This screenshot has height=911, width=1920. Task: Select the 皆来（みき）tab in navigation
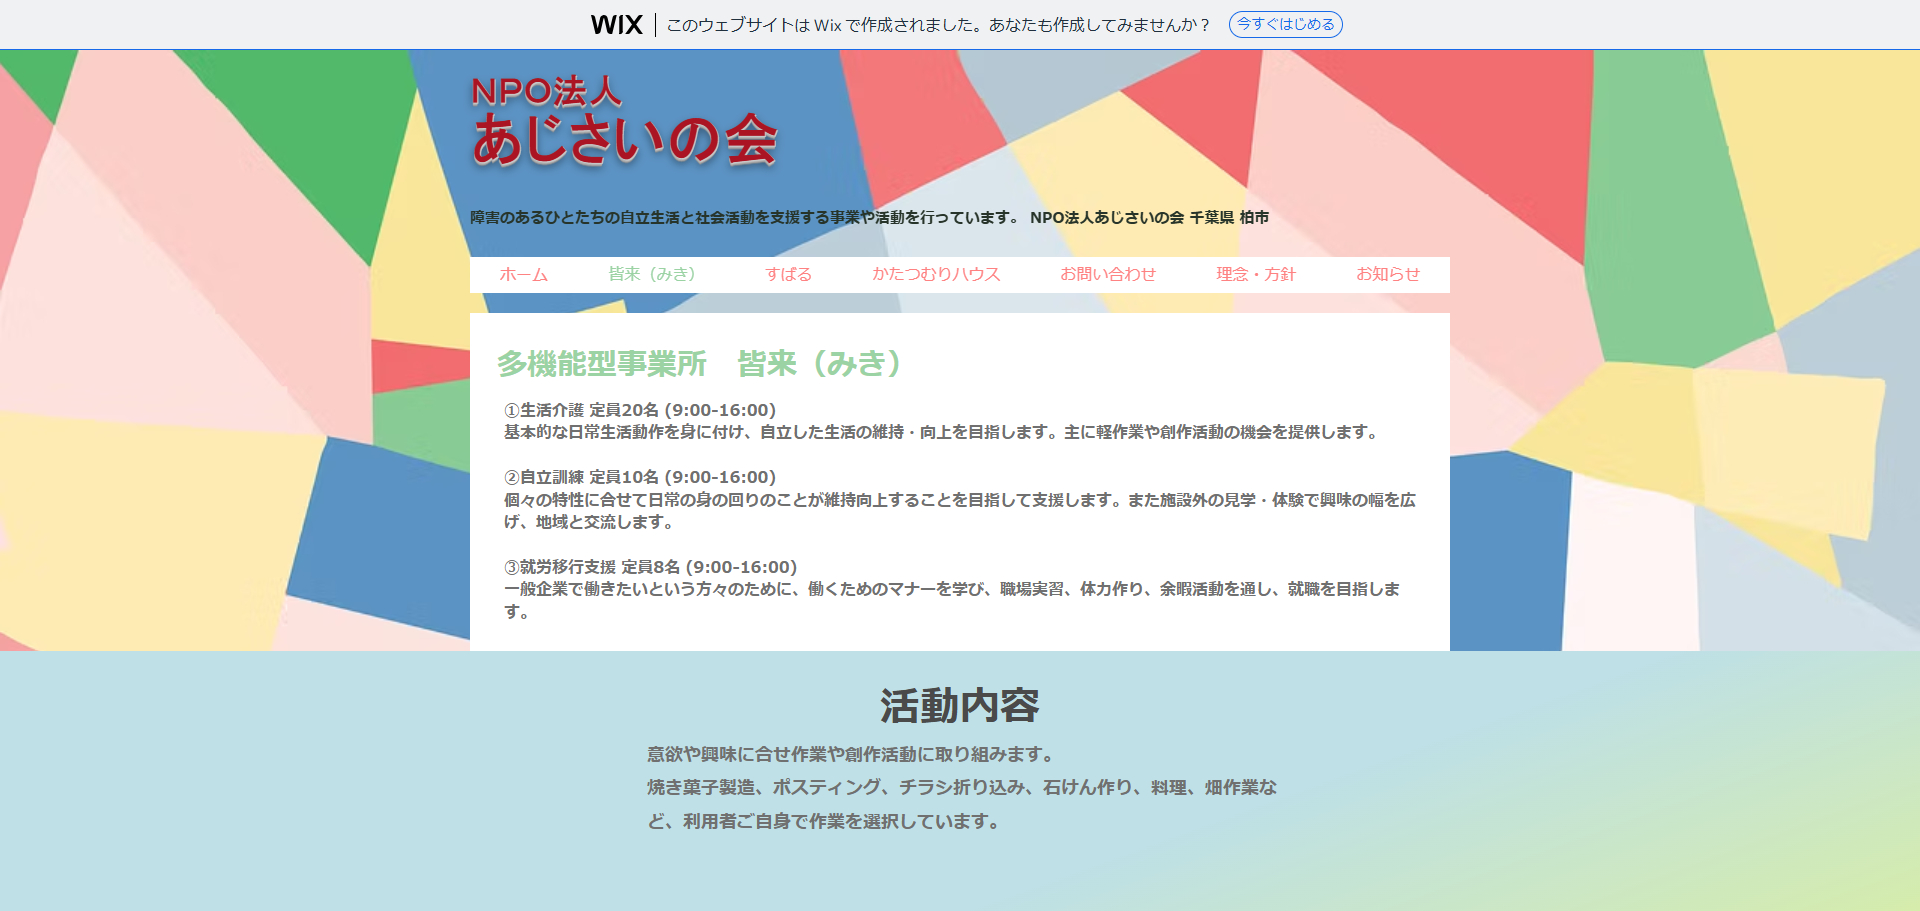[657, 274]
